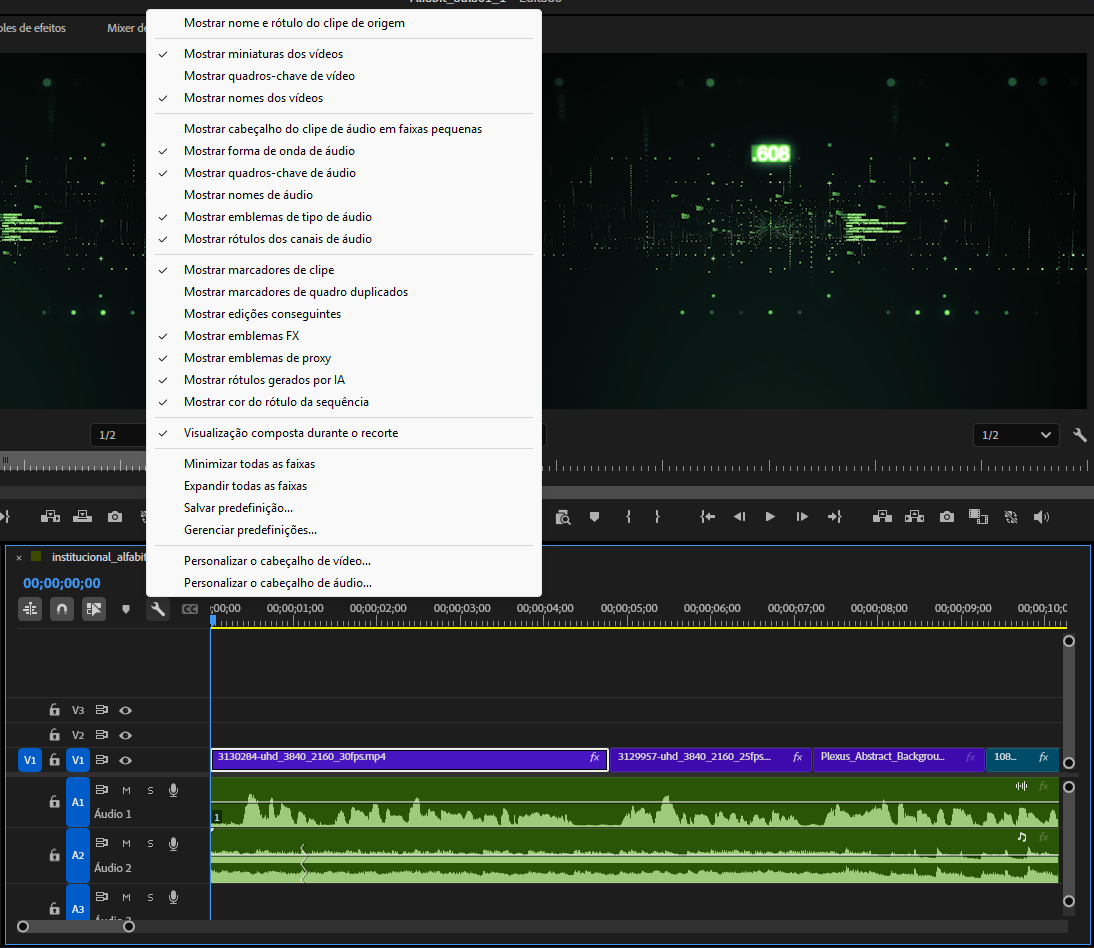Click the timeline timecode 00;00;00;00
The width and height of the screenshot is (1094, 948).
[61, 583]
